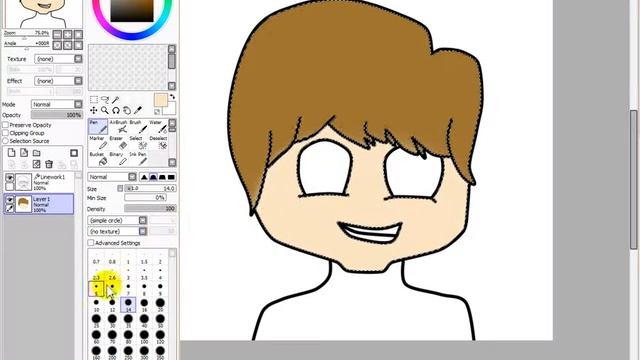Open the Effect dropdown
Image resolution: width=640 pixels, height=360 pixels.
tap(59, 81)
